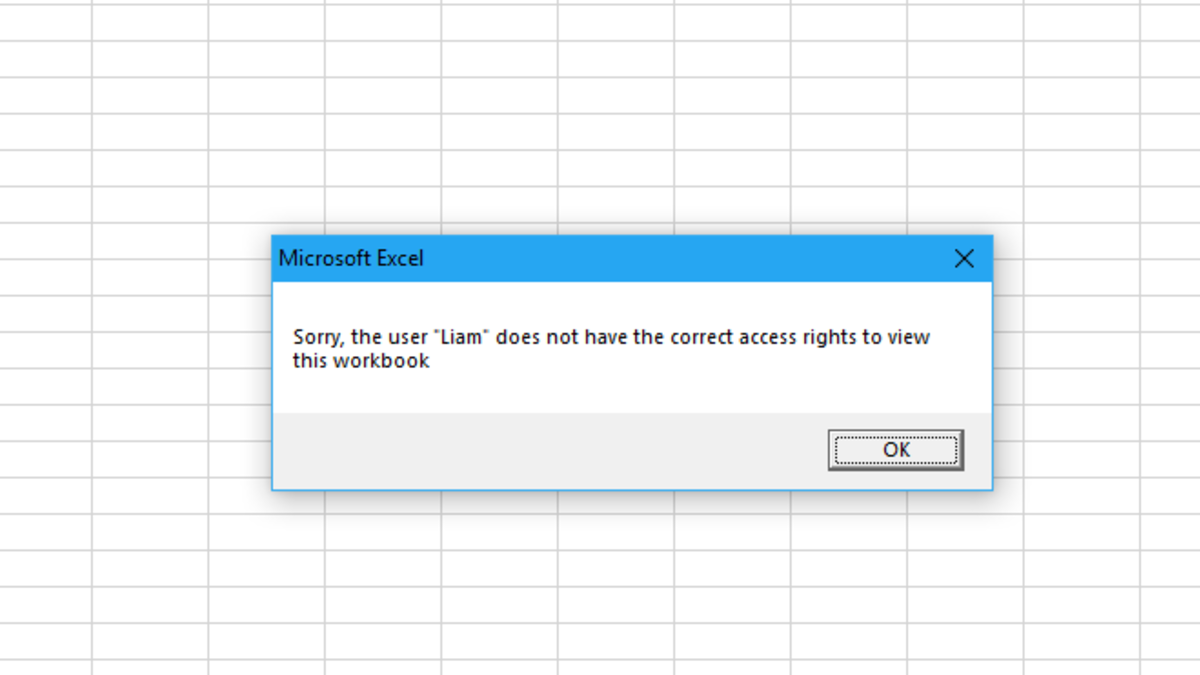Select the cell above the dialog's close X
The width and height of the screenshot is (1200, 675).
(964, 205)
